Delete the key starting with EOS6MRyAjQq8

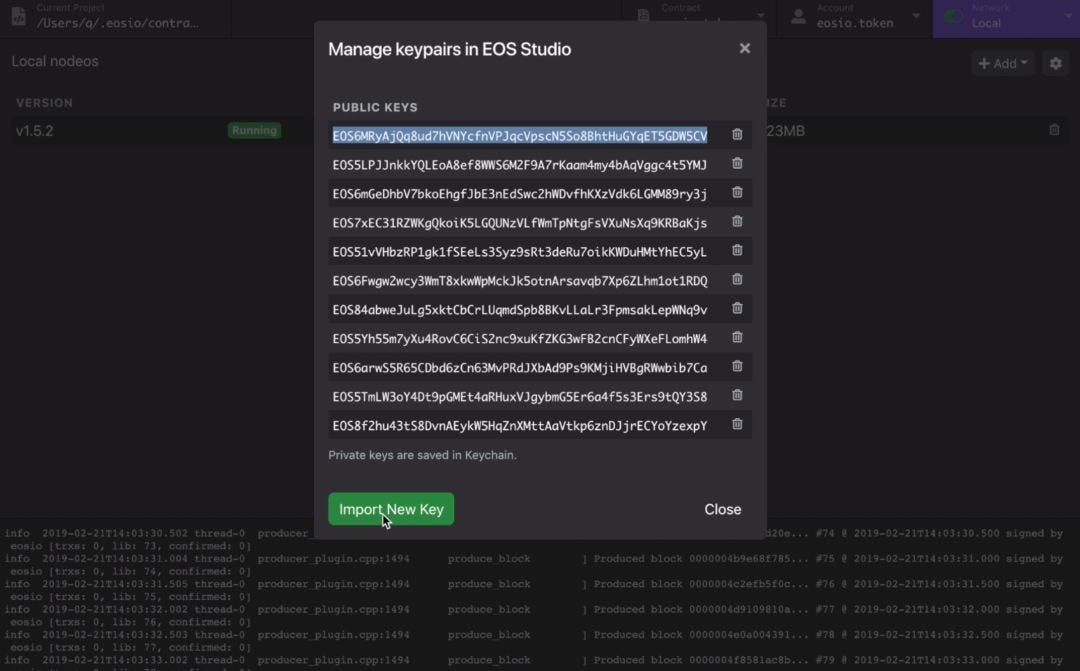pos(737,134)
